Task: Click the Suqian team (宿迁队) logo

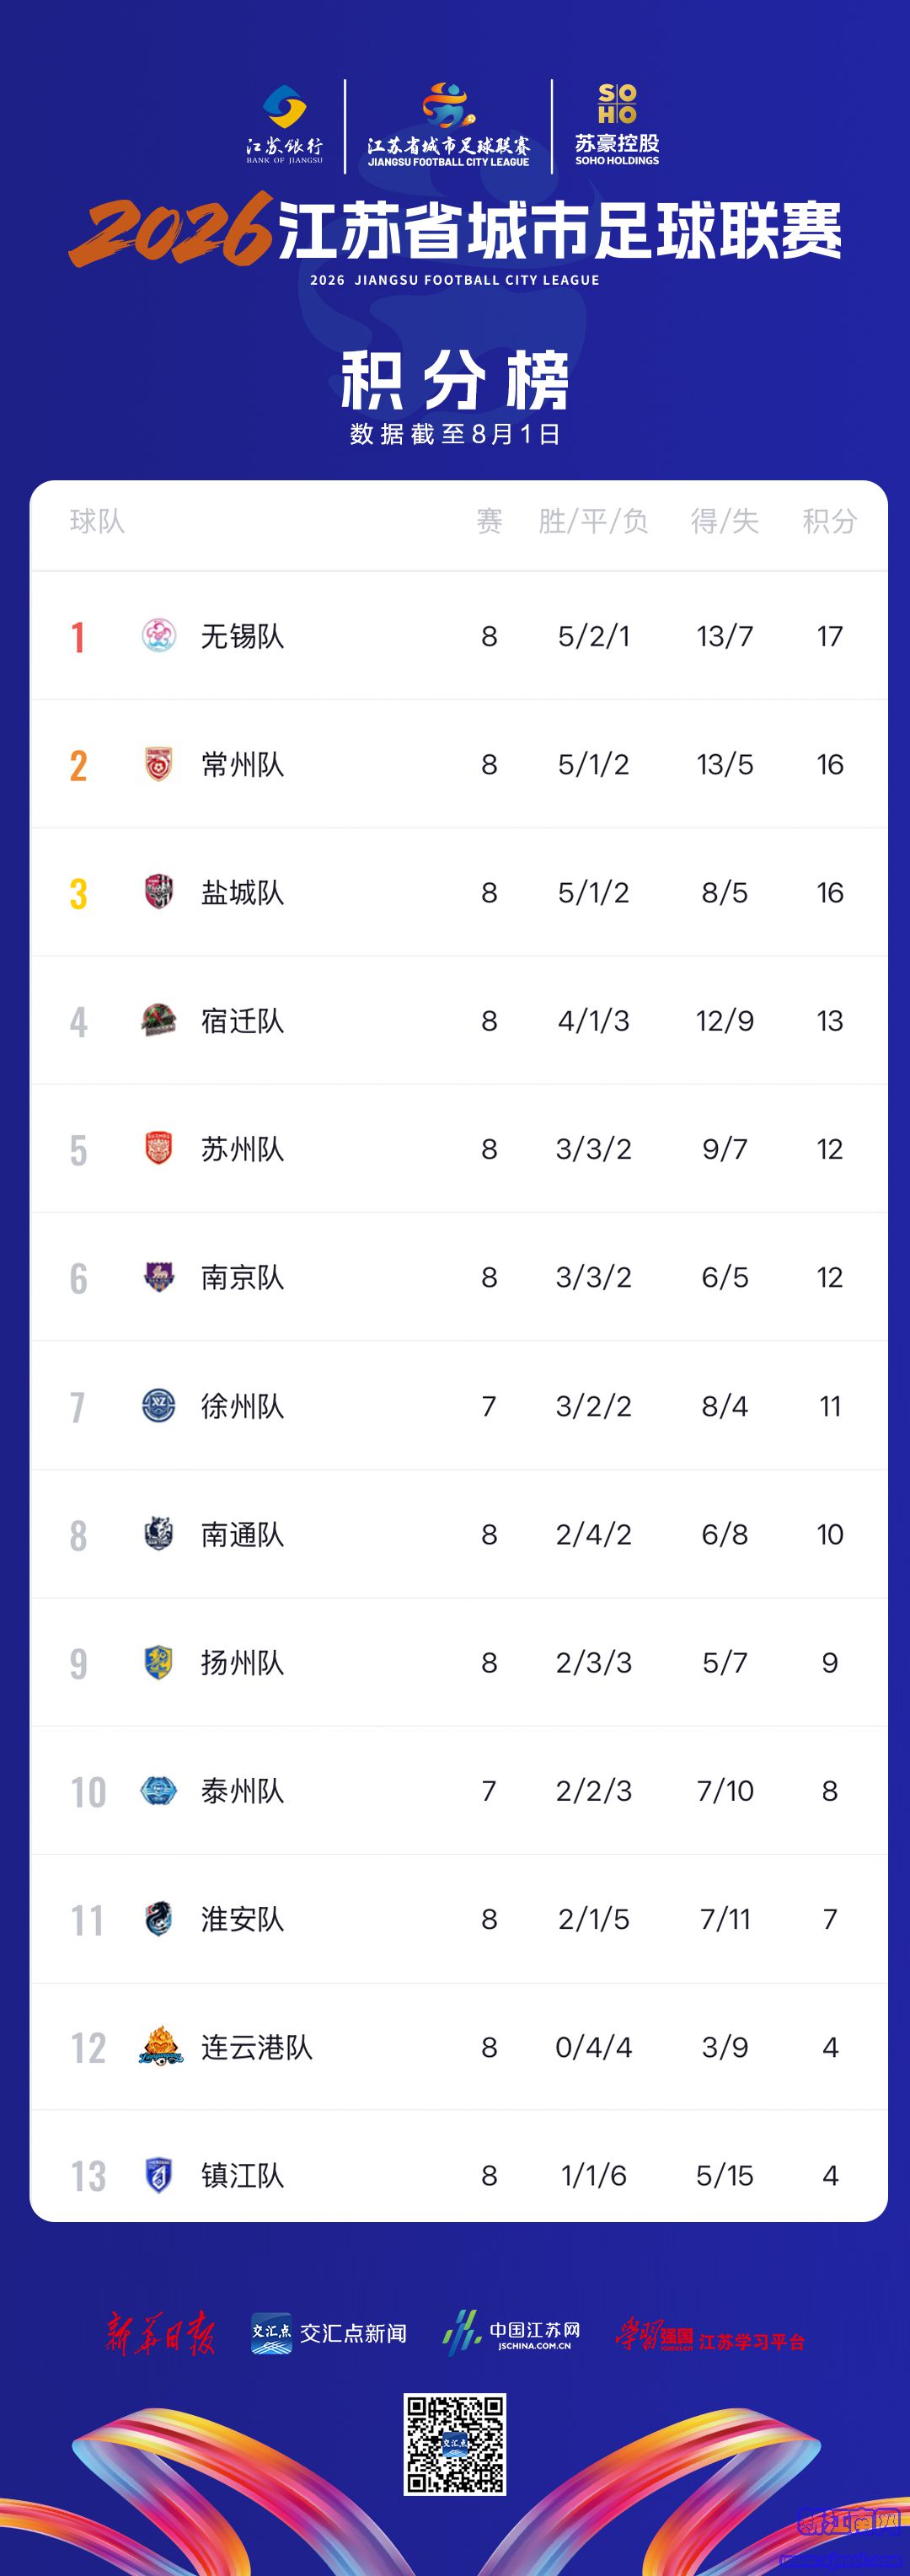Action: (x=159, y=1020)
